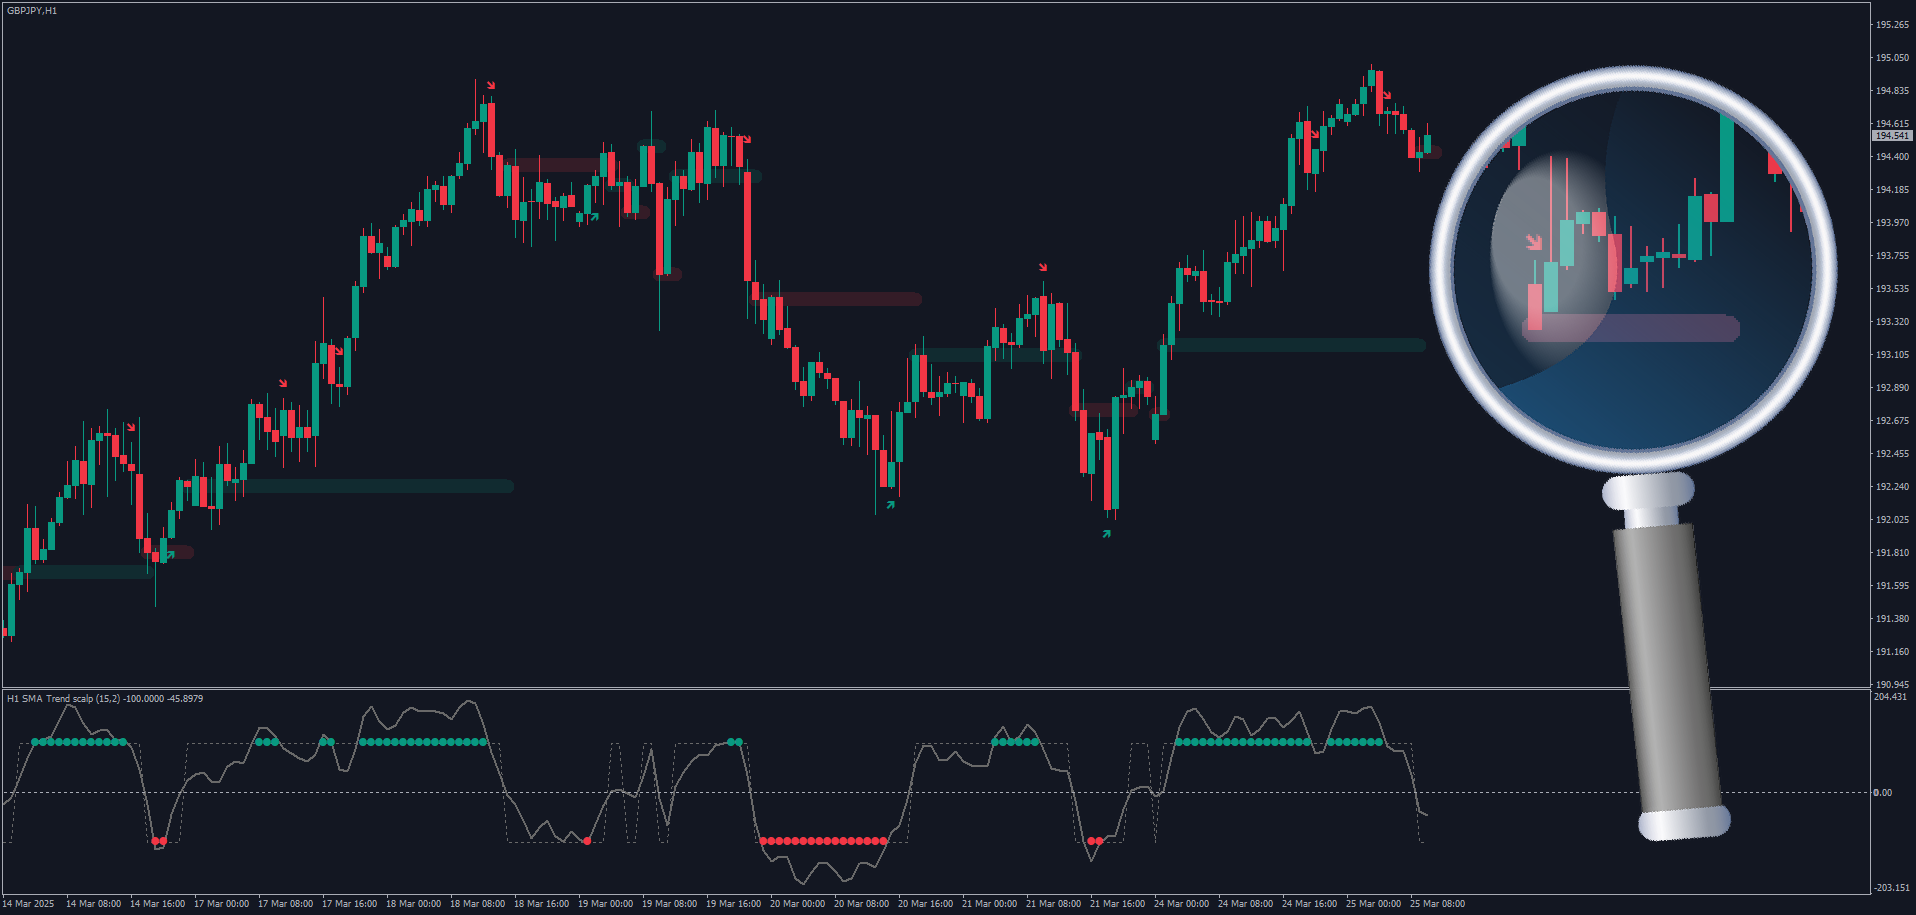The height and width of the screenshot is (915, 1916).
Task: Click the 192.890 price label
Action: 1892,388
